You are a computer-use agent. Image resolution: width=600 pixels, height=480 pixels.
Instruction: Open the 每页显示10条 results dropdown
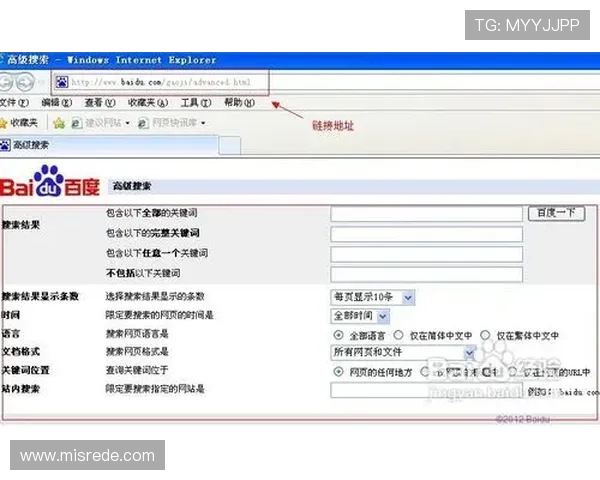[373, 297]
